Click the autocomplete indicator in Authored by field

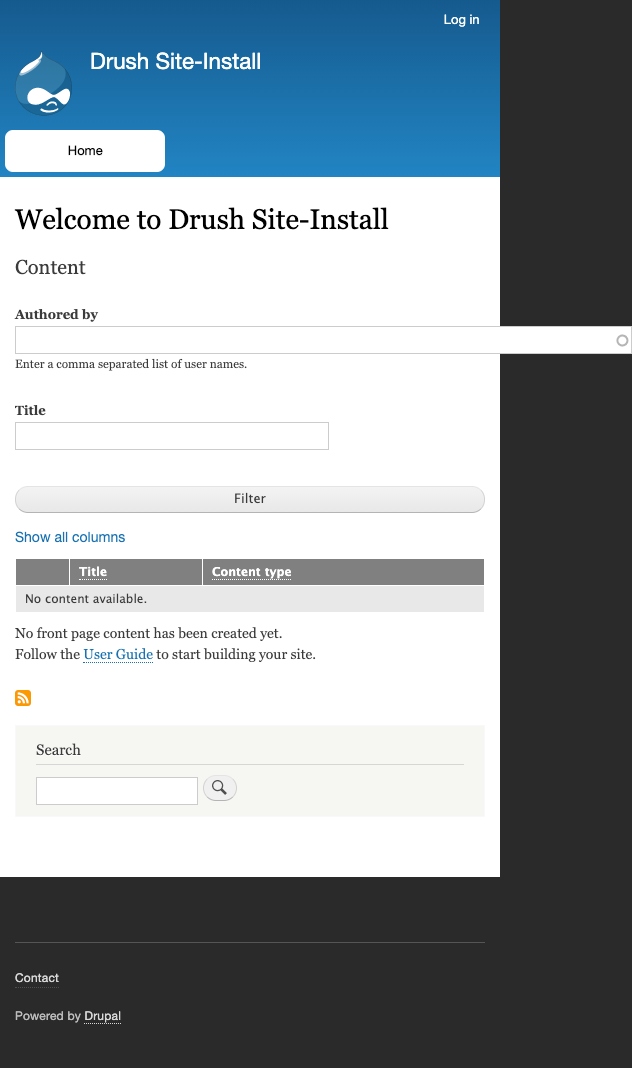[x=621, y=340]
